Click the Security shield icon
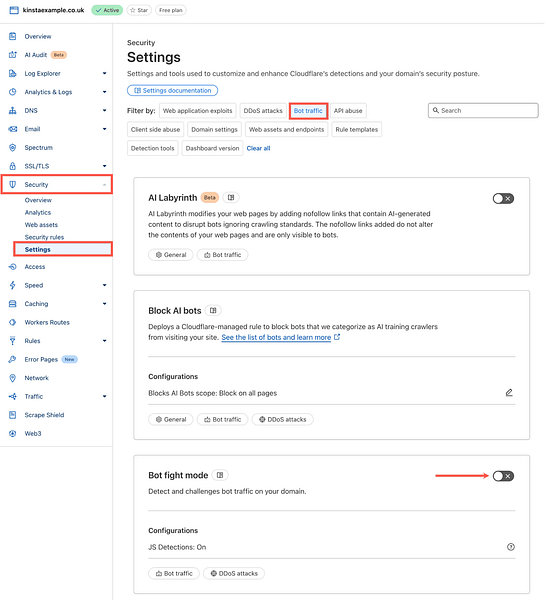This screenshot has height=600, width=546. coord(13,184)
